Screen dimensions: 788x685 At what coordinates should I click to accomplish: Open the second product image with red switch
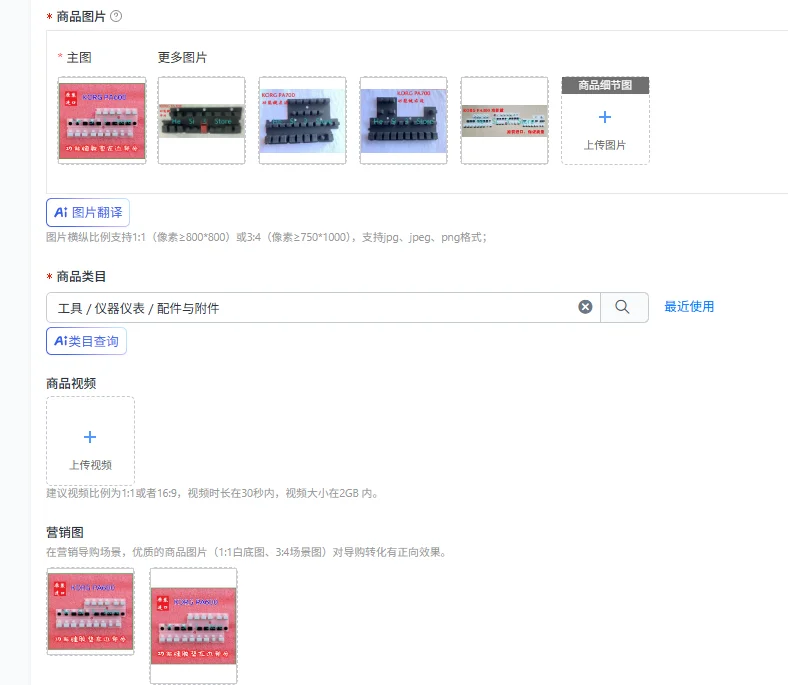tap(202, 121)
